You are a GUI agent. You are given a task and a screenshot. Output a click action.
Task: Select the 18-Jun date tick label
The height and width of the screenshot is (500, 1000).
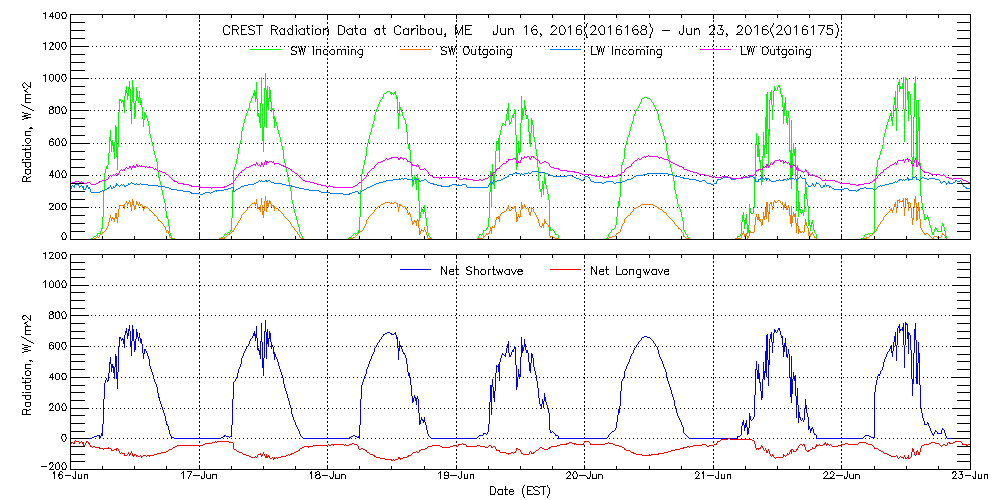coord(328,477)
